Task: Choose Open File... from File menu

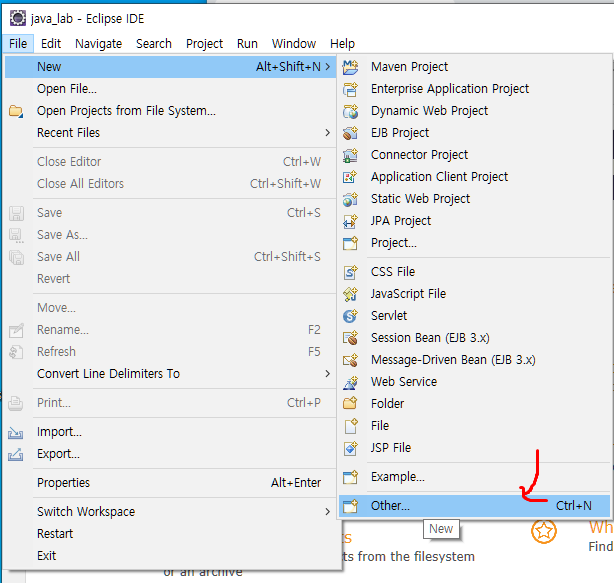Action: pyautogui.click(x=171, y=89)
